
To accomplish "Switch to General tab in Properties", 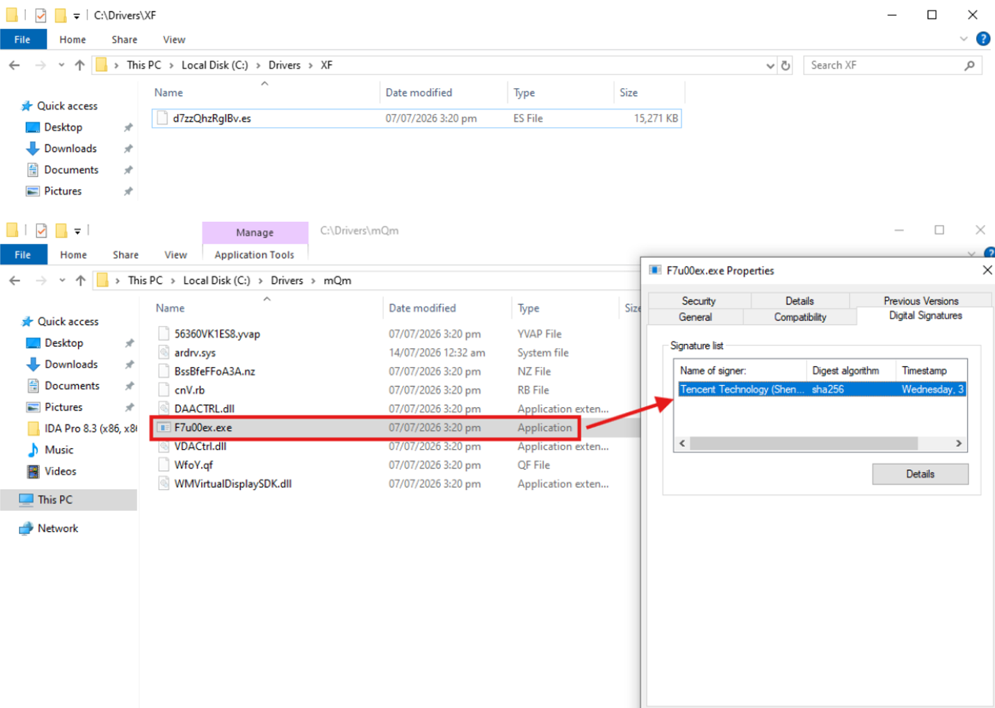I will [x=695, y=317].
